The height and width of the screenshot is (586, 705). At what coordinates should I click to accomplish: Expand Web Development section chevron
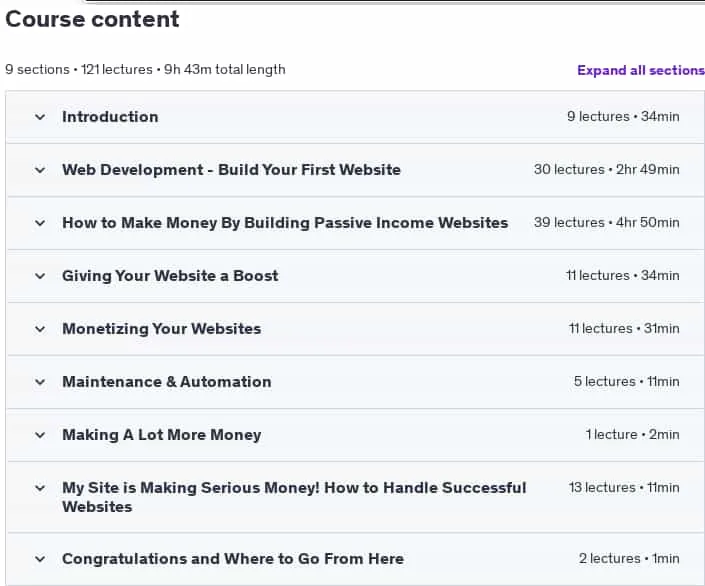pyautogui.click(x=40, y=170)
